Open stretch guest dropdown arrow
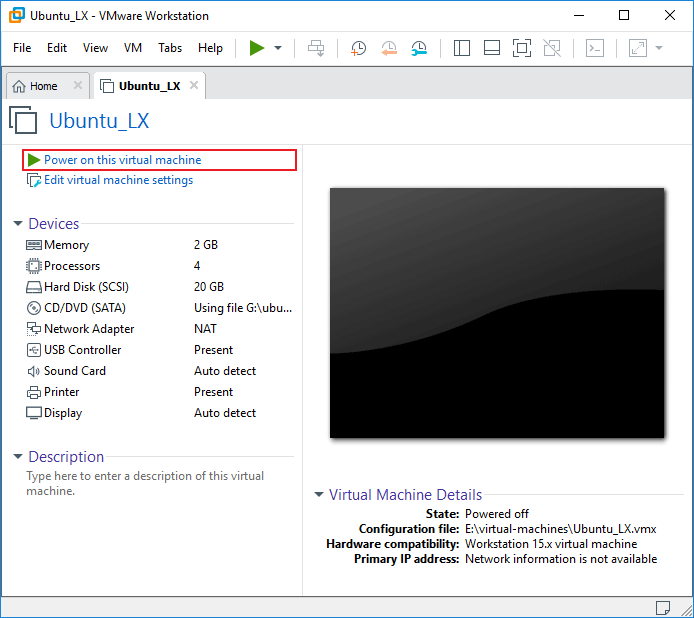 [659, 48]
